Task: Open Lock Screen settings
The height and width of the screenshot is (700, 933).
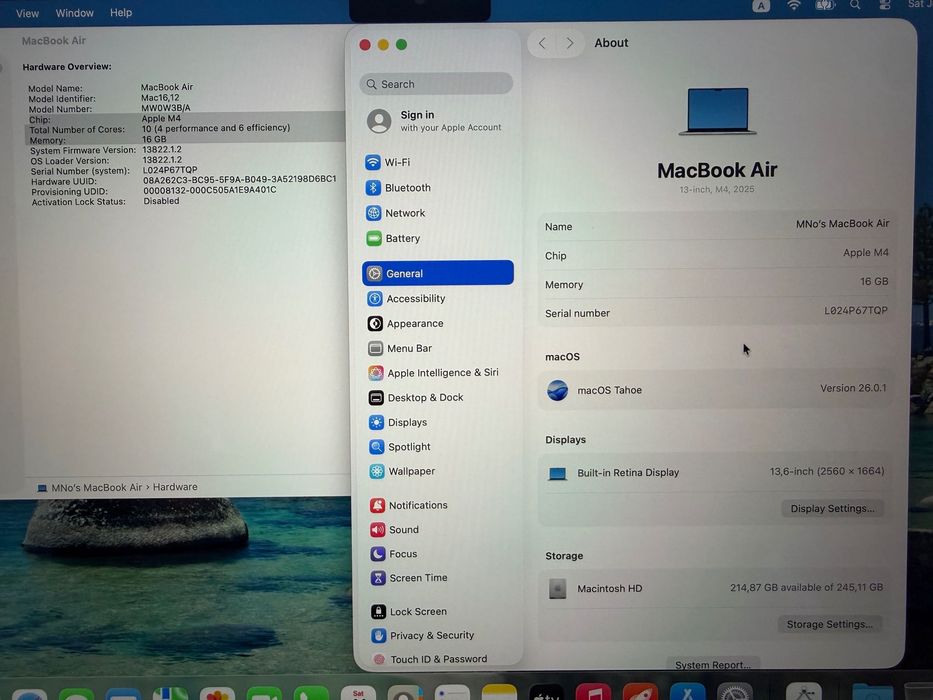Action: tap(409, 611)
